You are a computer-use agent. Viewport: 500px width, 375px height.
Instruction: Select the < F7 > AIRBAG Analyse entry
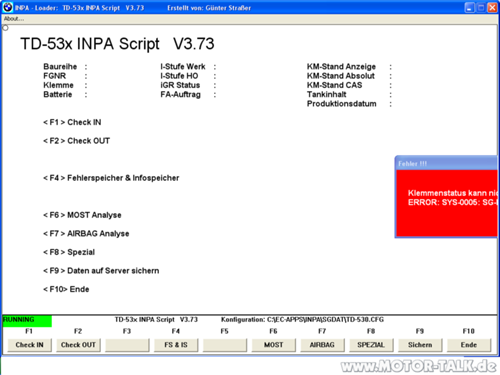pos(86,234)
